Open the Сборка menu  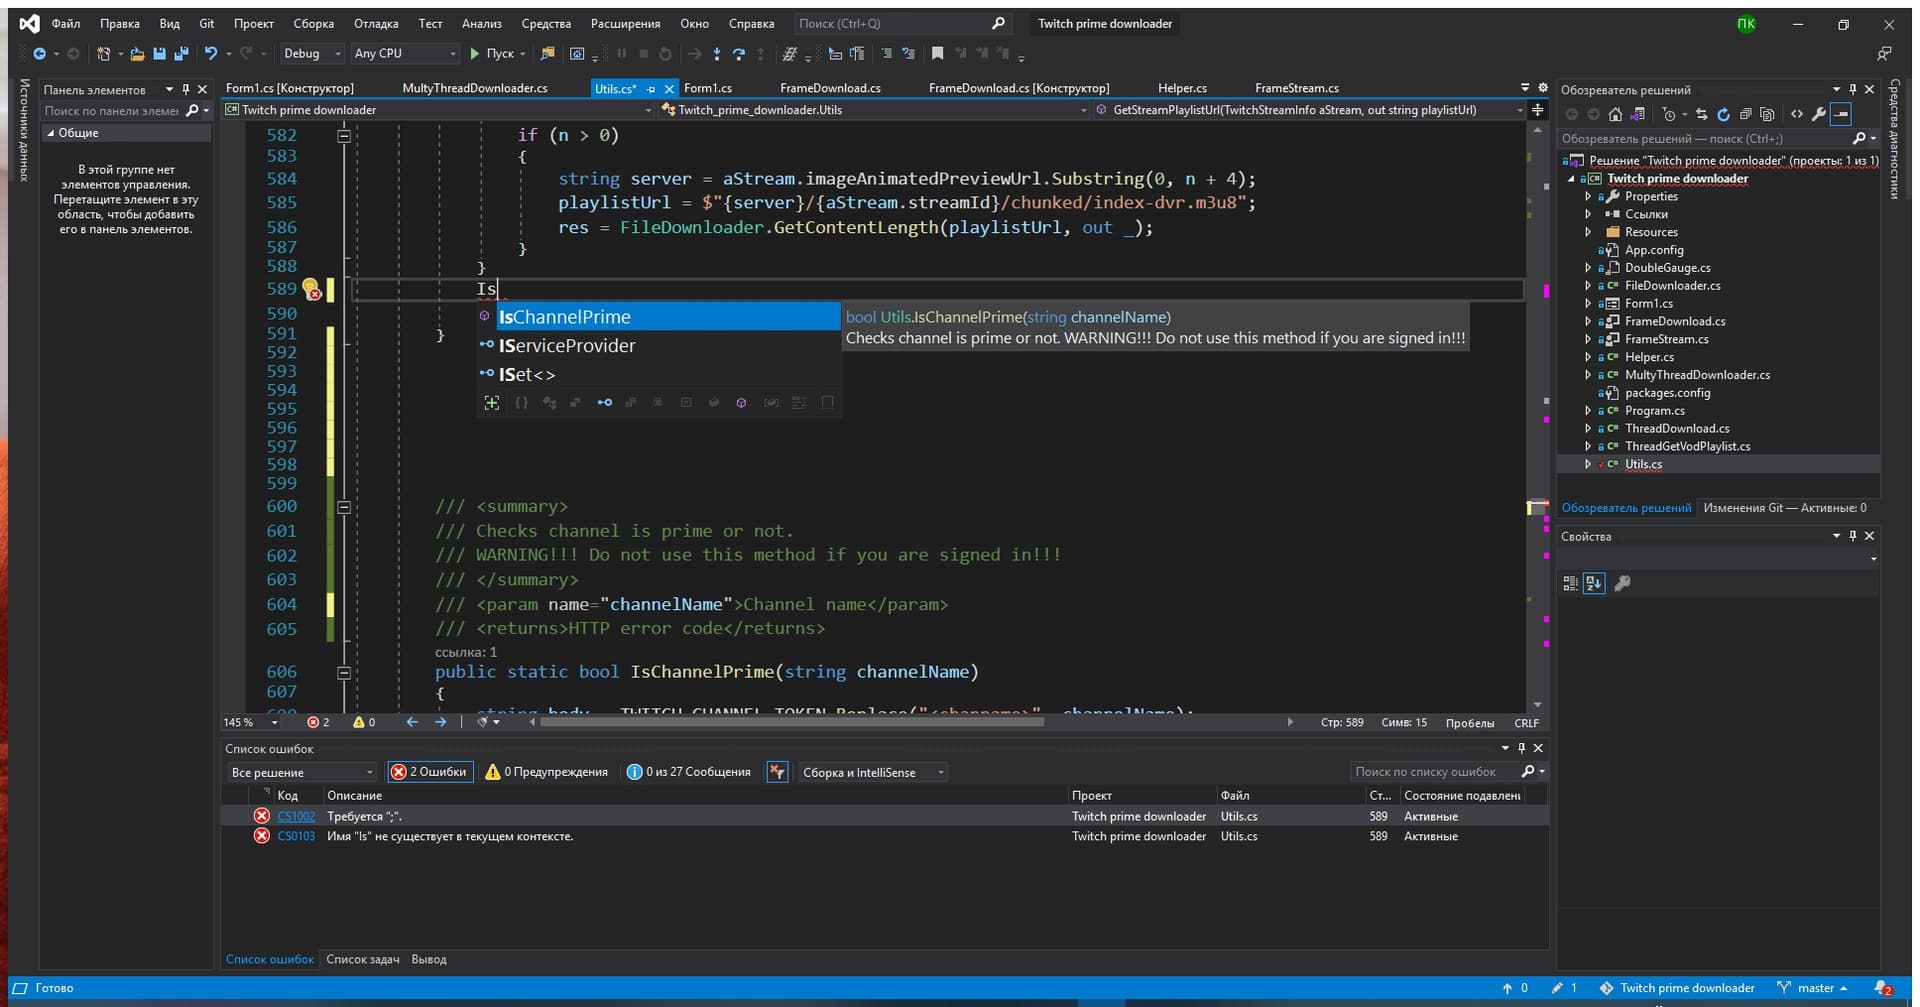(x=313, y=23)
